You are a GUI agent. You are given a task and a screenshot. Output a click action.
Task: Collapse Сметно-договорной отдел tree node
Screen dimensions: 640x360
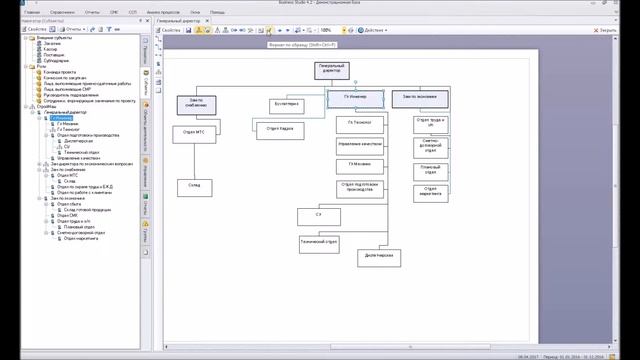[x=46, y=233]
